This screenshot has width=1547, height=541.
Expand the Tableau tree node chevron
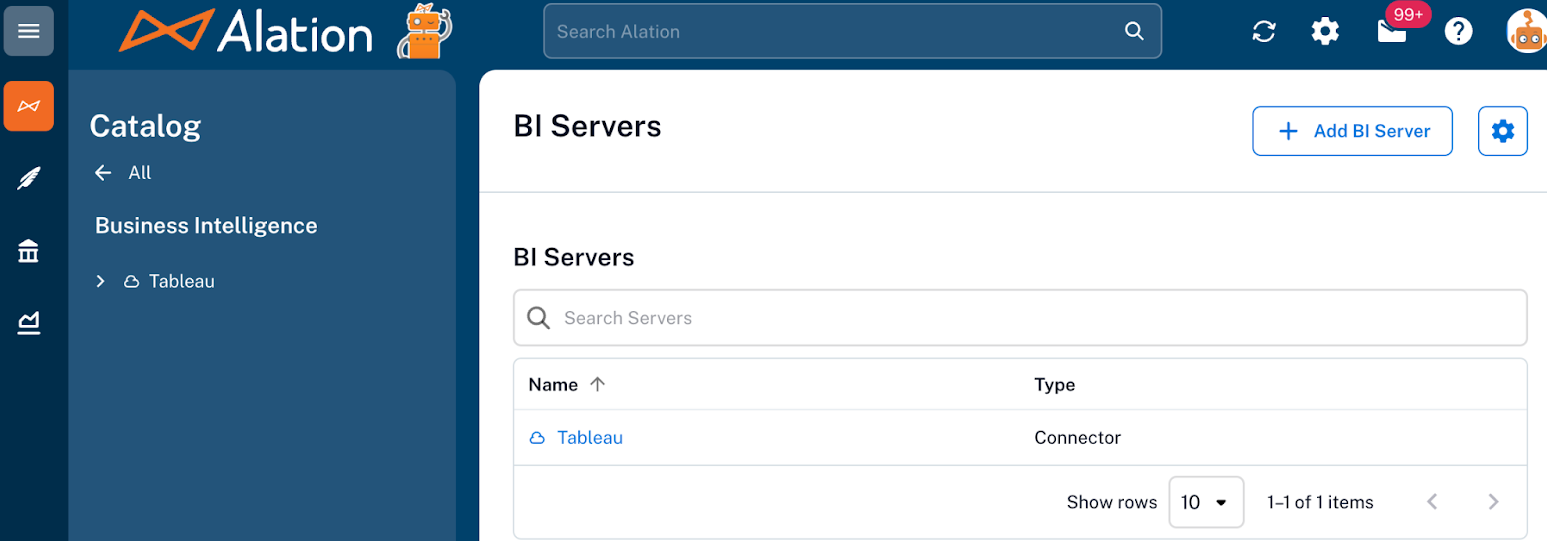click(x=100, y=282)
